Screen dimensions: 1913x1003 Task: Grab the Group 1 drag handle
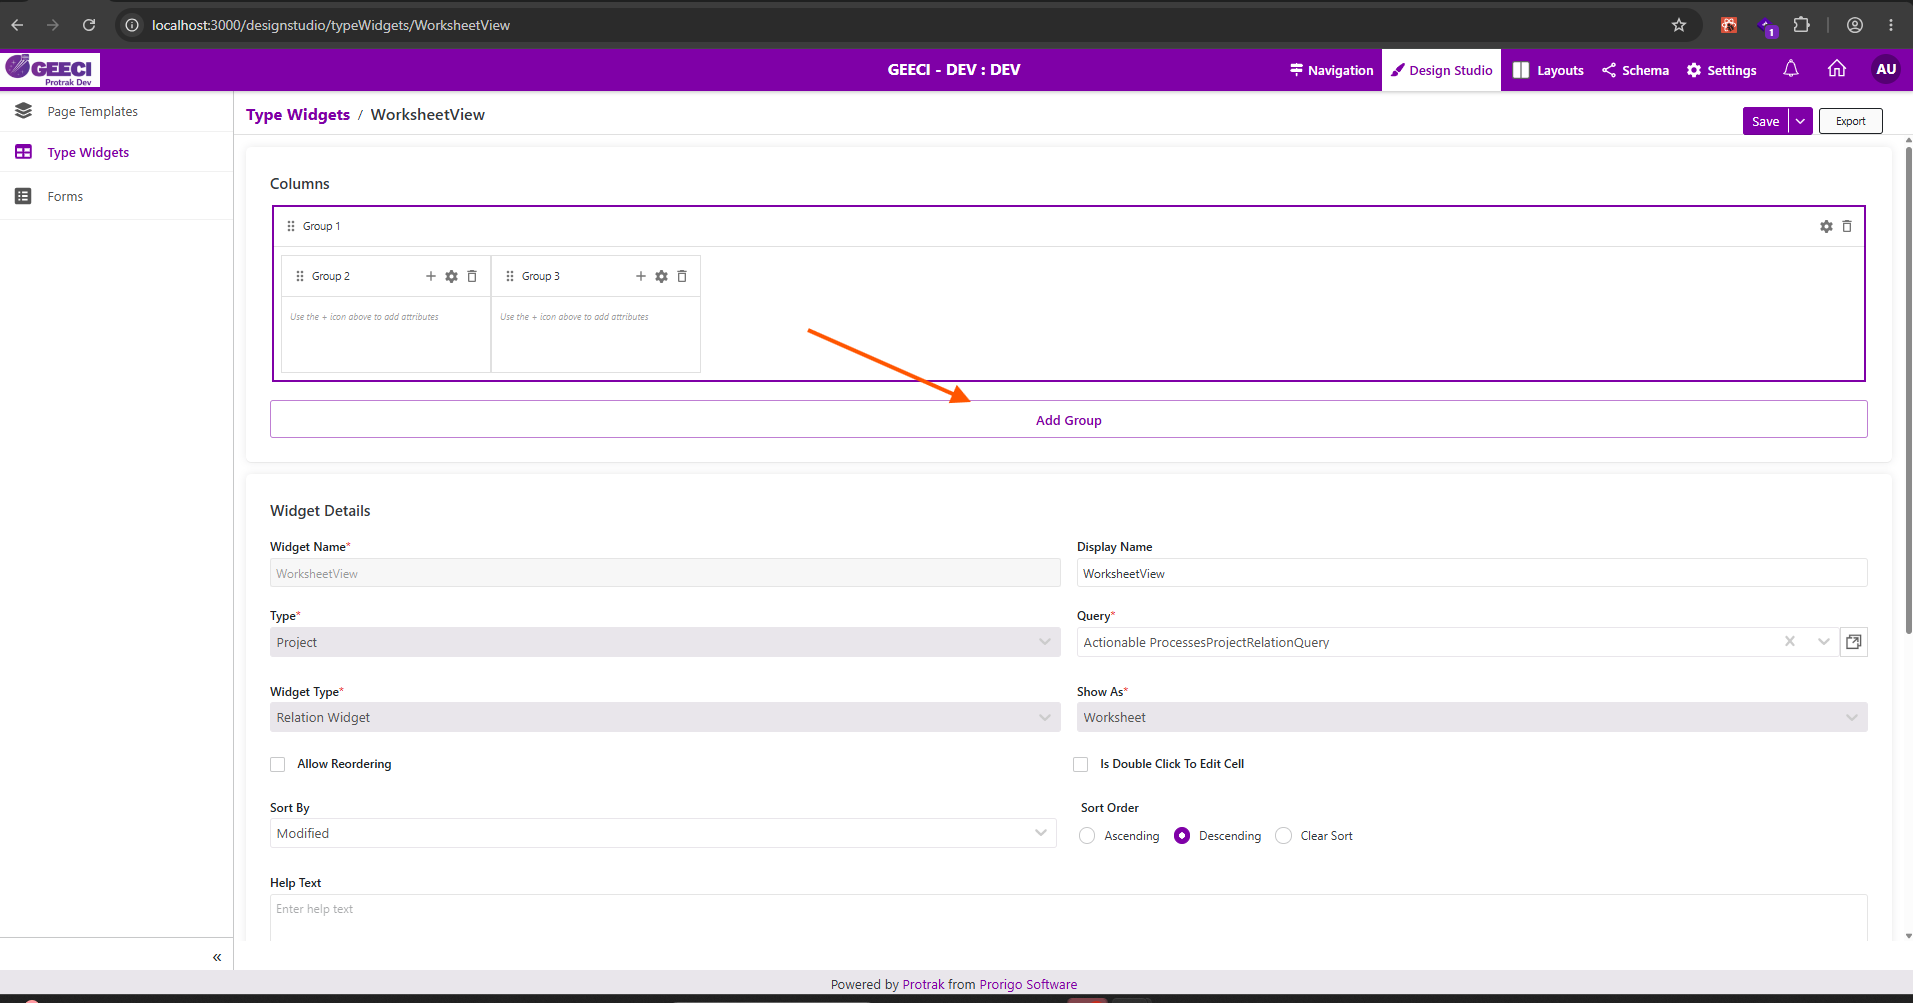(291, 226)
